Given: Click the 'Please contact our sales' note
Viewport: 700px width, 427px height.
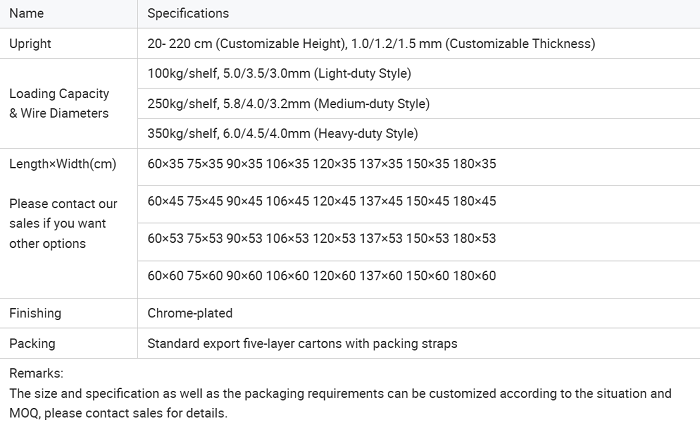Looking at the screenshot, I should point(62,223).
